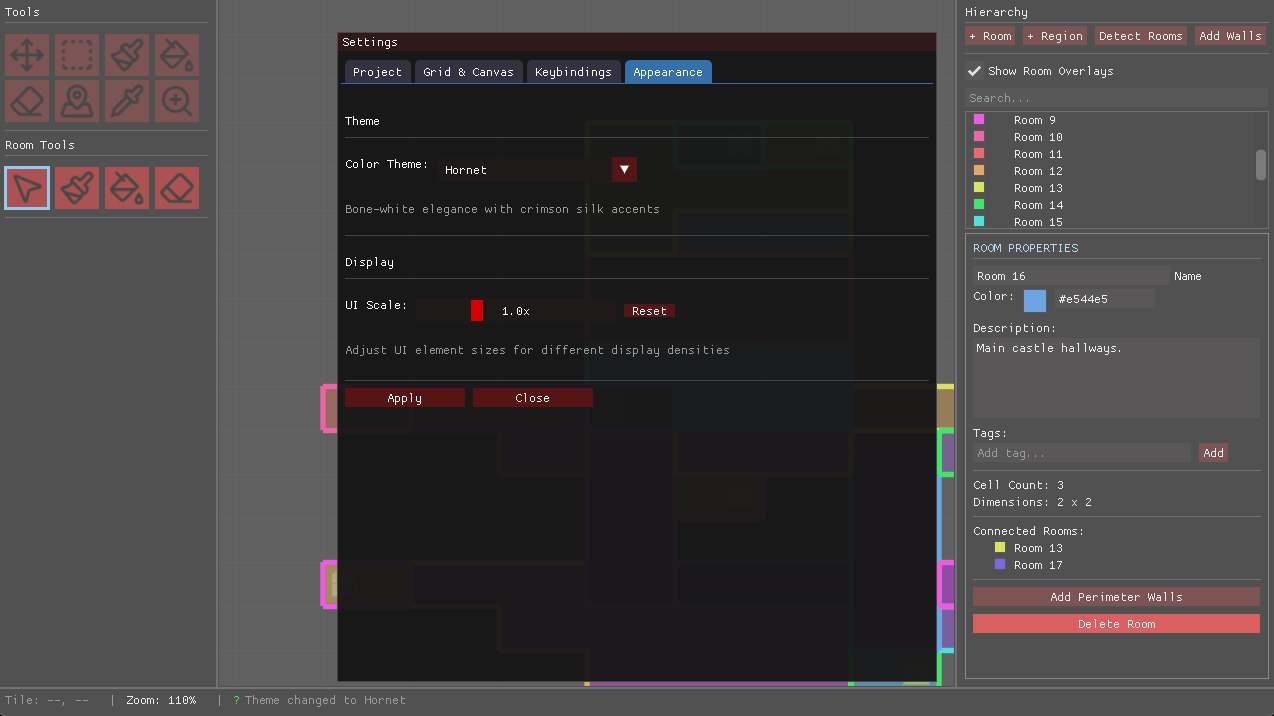Select the room eraser tool
The height and width of the screenshot is (716, 1274).
click(x=177, y=188)
